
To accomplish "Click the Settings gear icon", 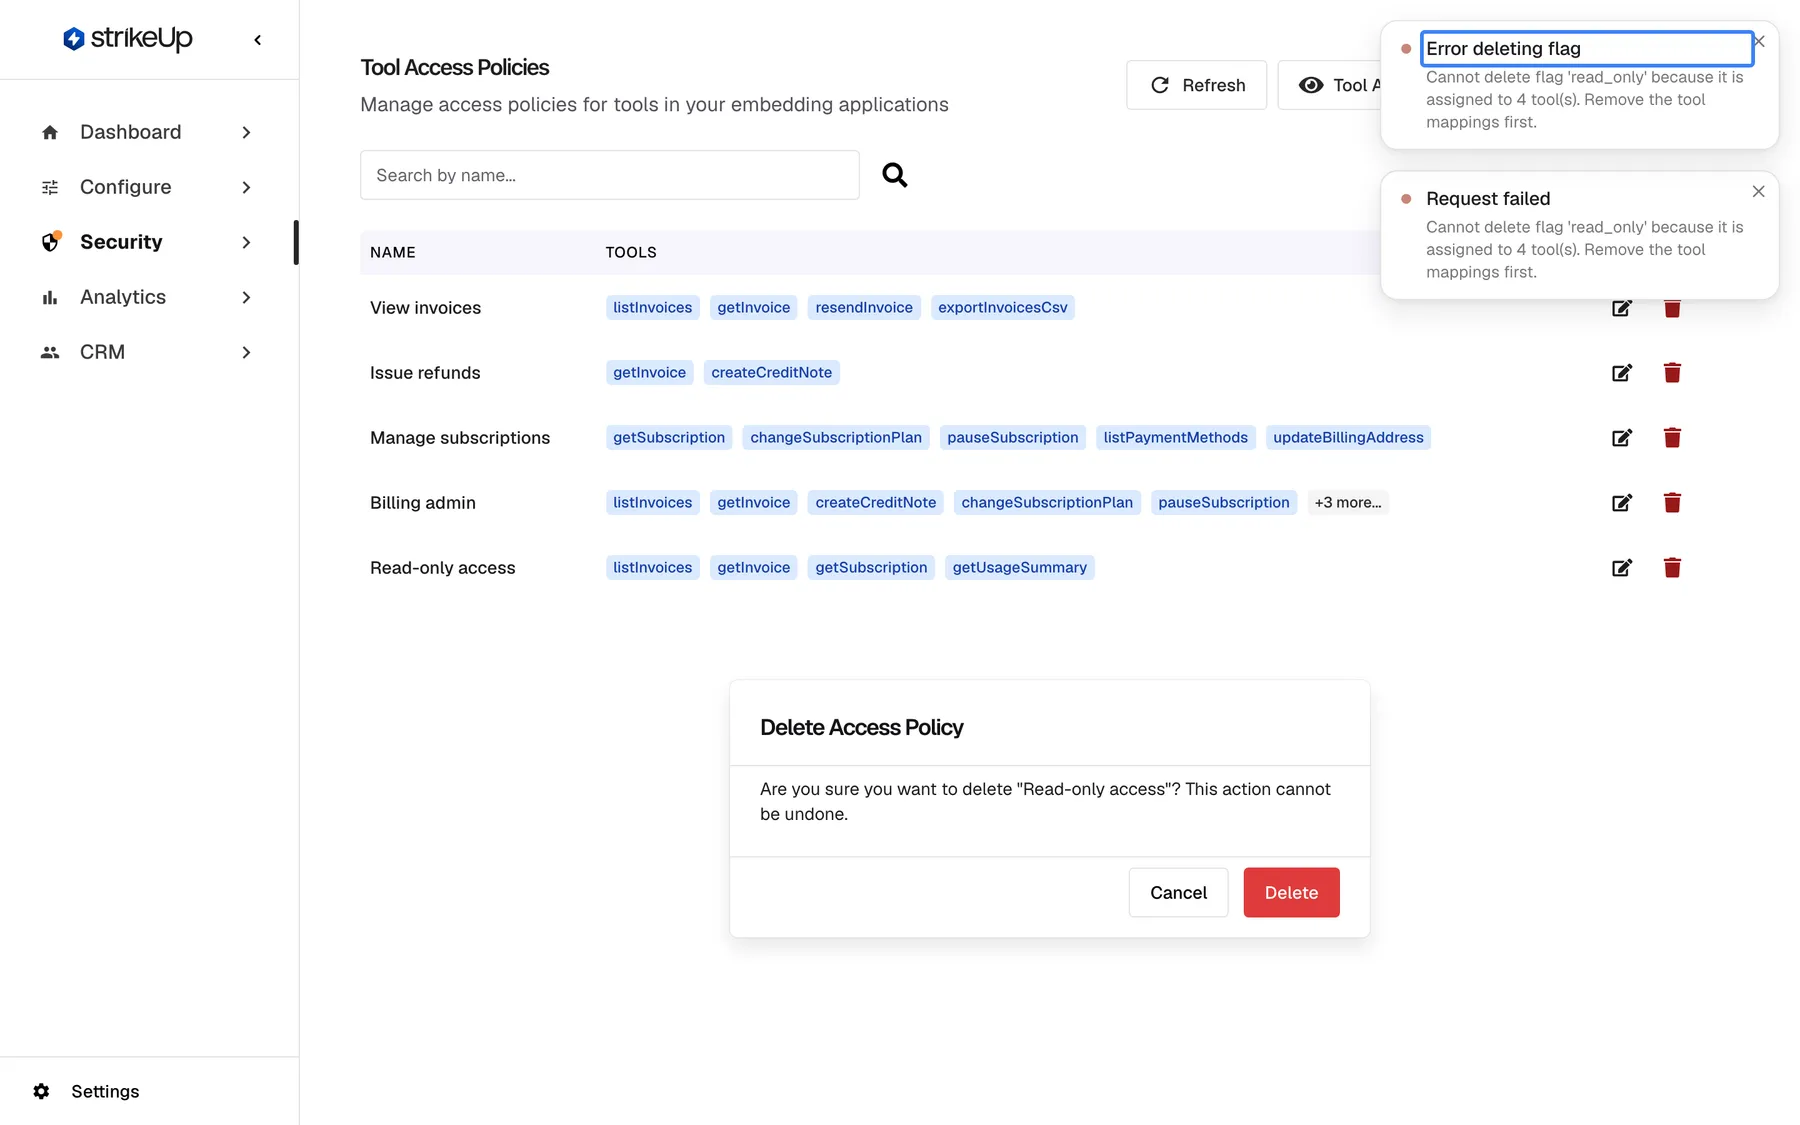I will 41,1091.
